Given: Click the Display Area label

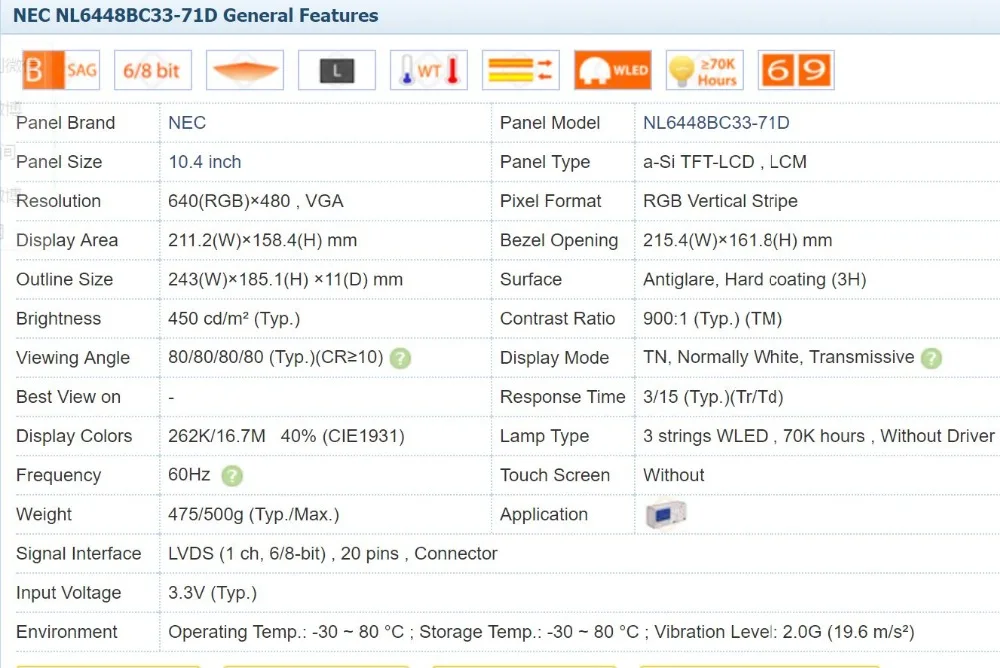Looking at the screenshot, I should tap(67, 241).
